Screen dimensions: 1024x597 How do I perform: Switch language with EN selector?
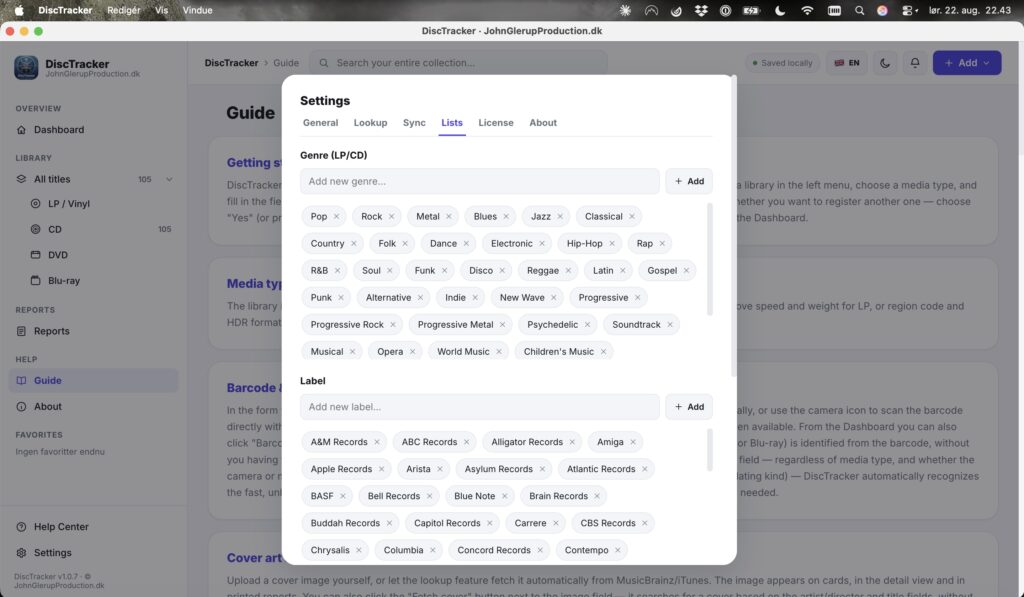coord(846,63)
